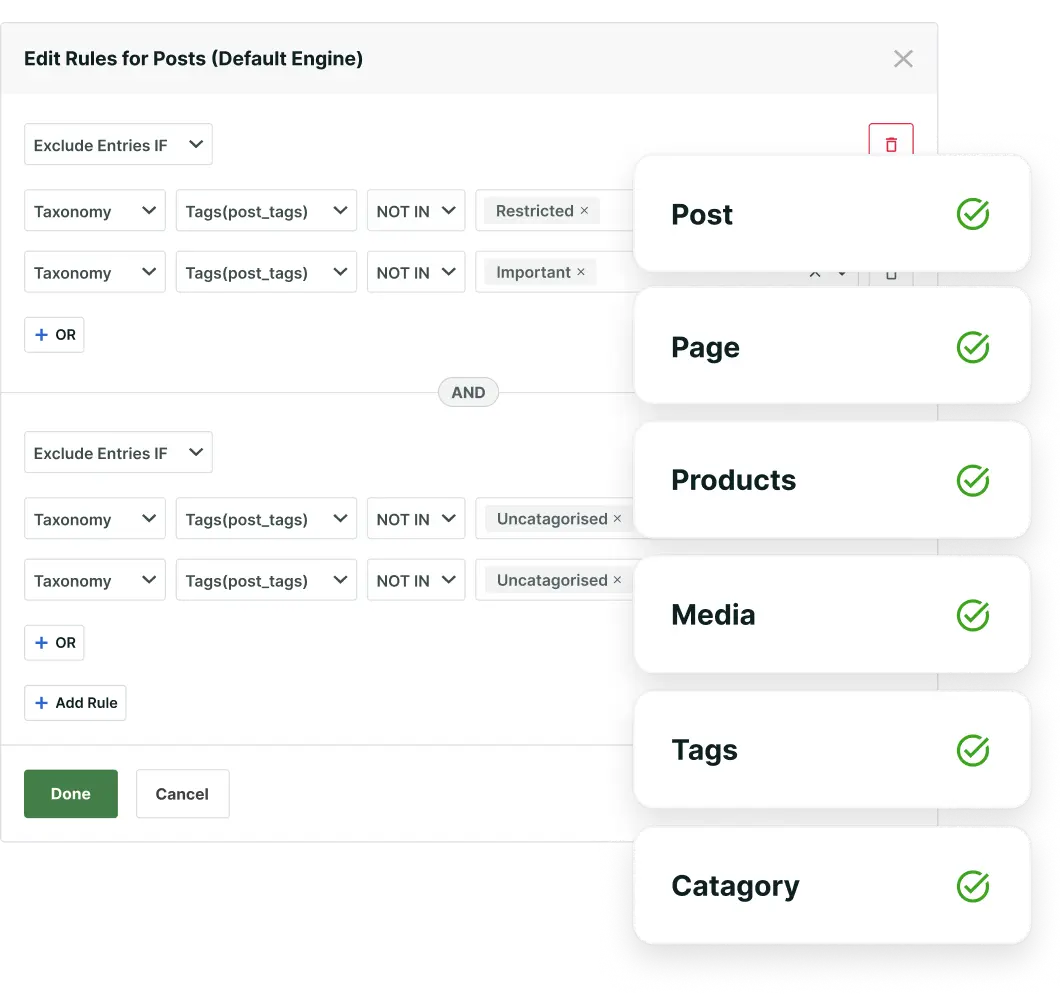Remove the Restricted tag chip
The width and height of the screenshot is (1060, 1000).
[582, 211]
